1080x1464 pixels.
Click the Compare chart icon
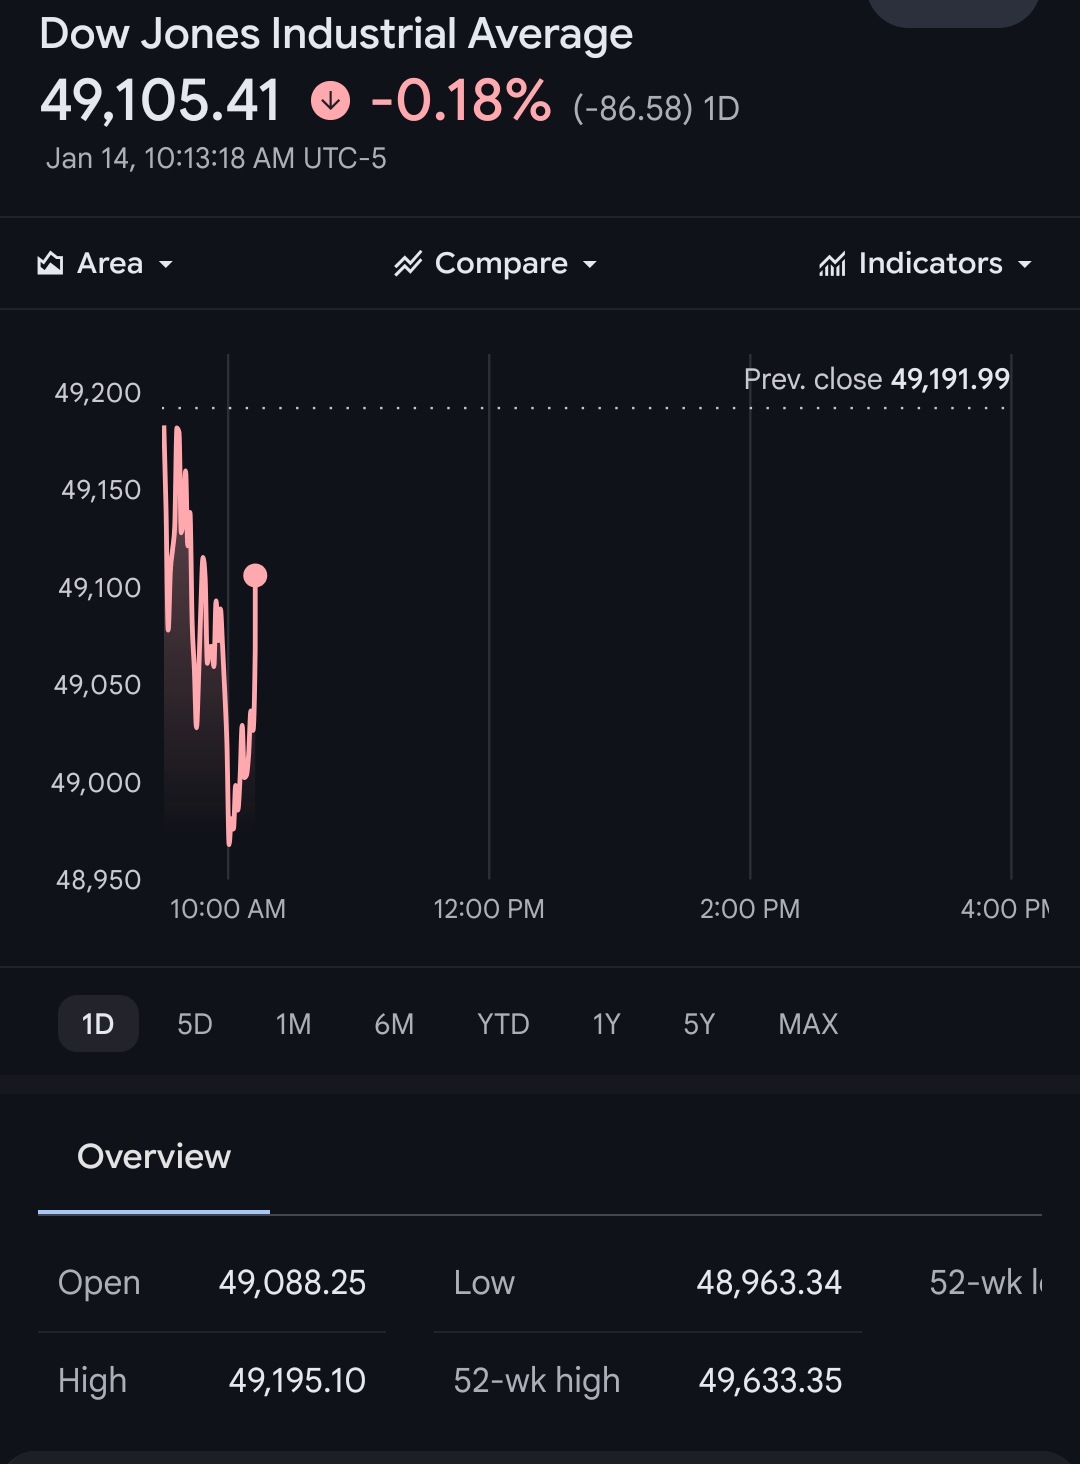click(408, 264)
